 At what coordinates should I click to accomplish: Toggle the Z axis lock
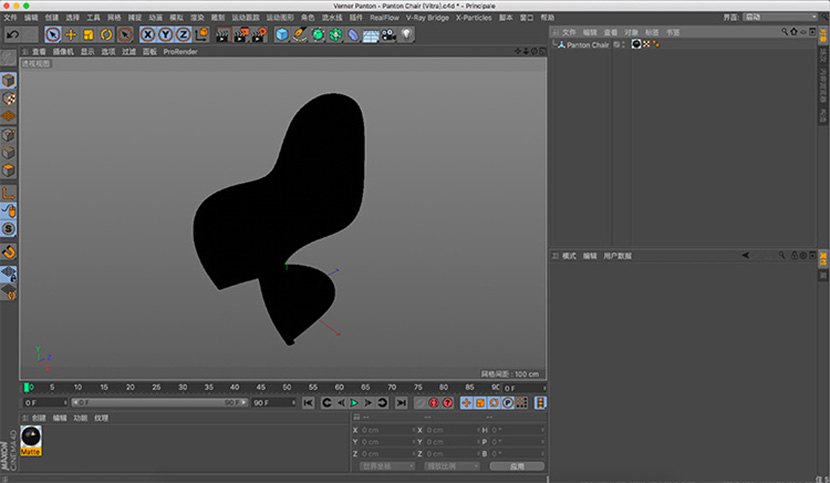pyautogui.click(x=183, y=34)
